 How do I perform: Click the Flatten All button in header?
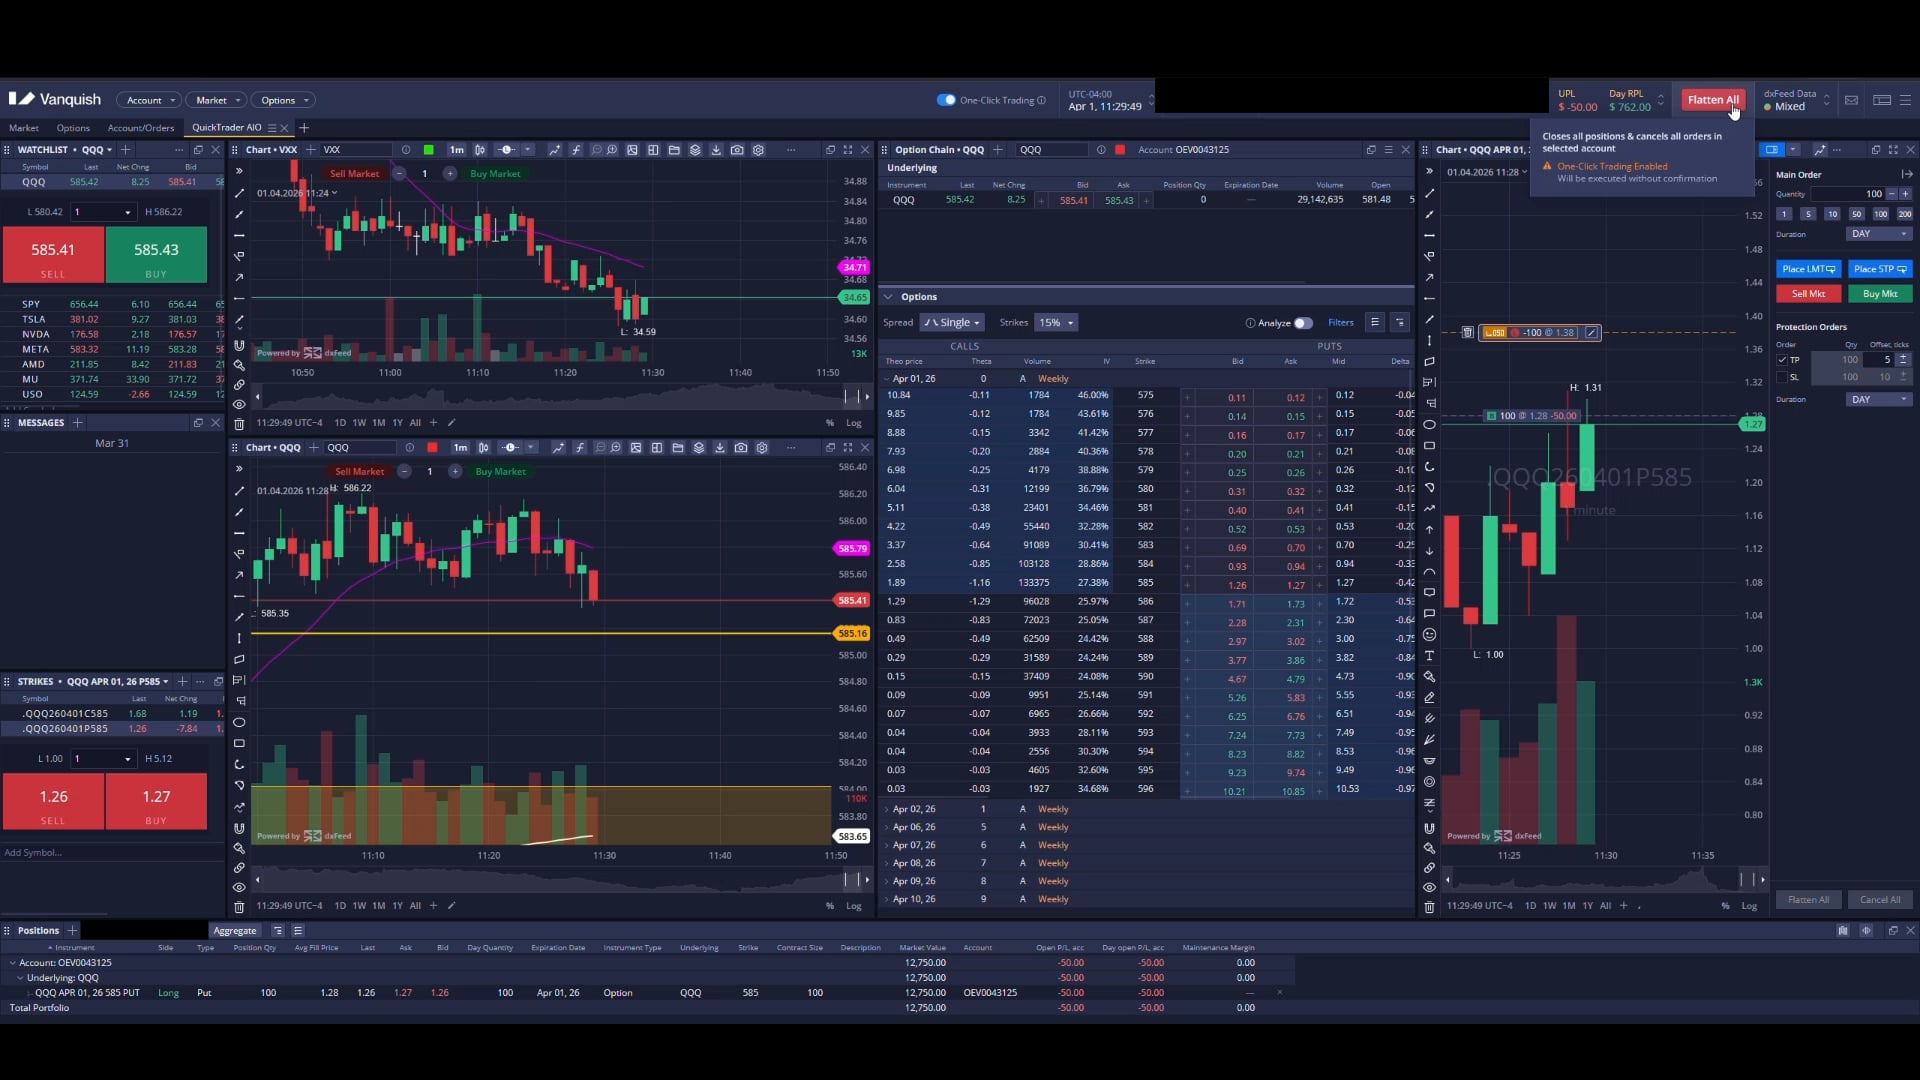1712,100
